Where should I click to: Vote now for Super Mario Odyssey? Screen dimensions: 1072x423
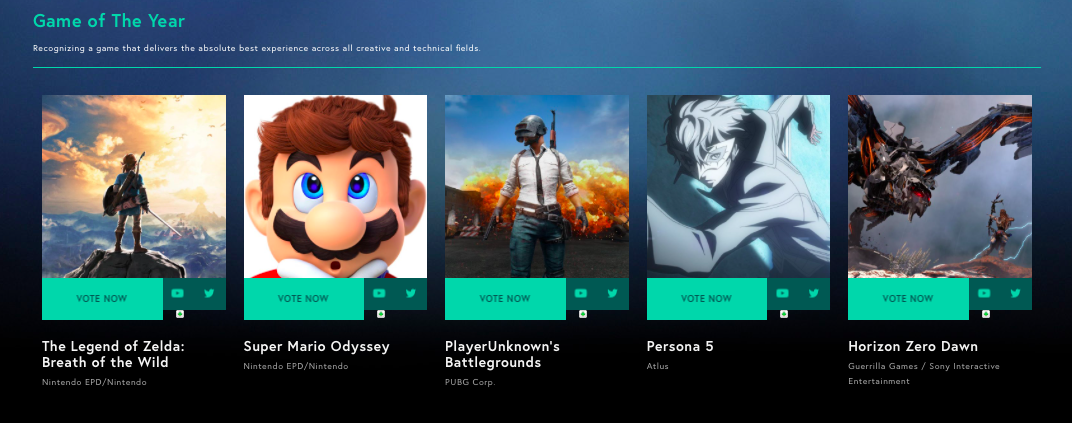(304, 299)
